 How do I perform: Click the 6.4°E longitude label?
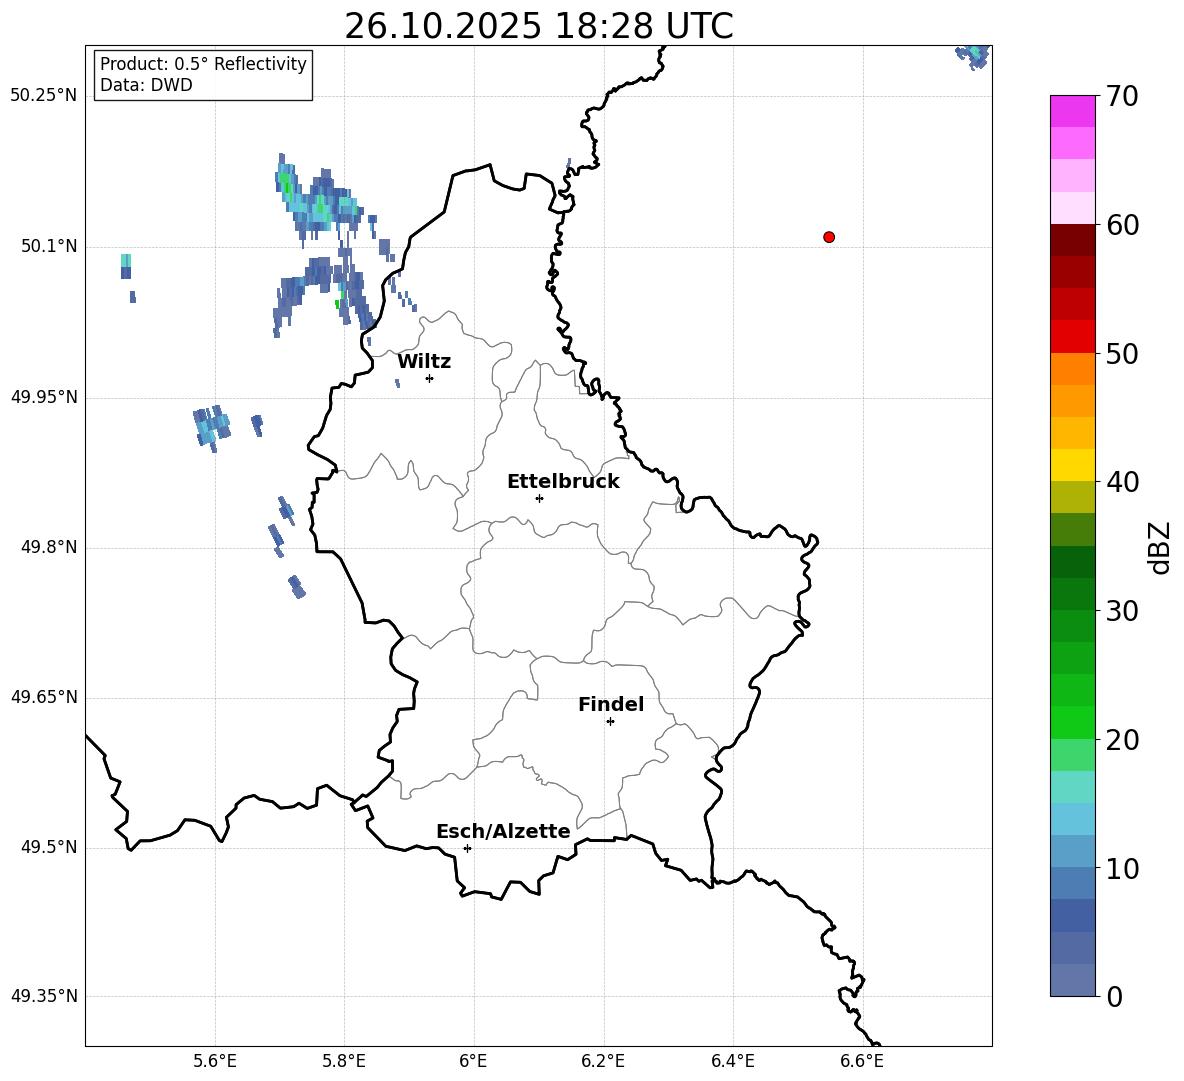(732, 1061)
